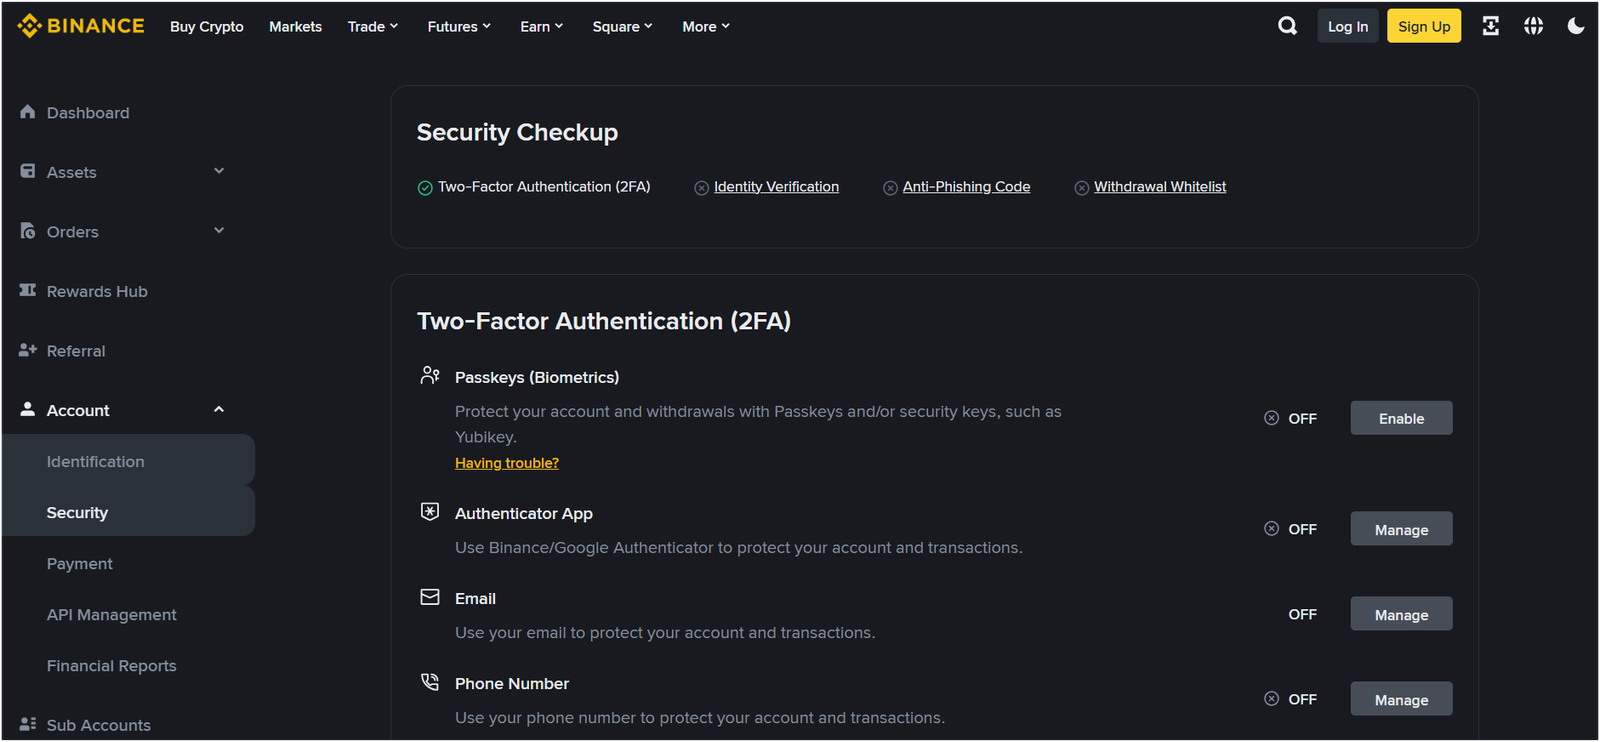Collapse the Account sidebar section
This screenshot has height=742, width=1600.
pos(219,410)
